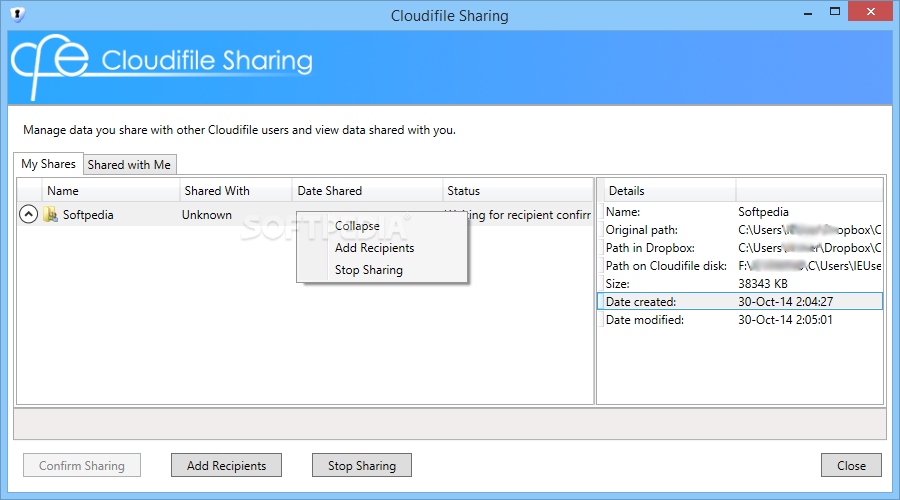Viewport: 900px width, 500px height.
Task: Sort by the Name column header
Action: coord(110,191)
